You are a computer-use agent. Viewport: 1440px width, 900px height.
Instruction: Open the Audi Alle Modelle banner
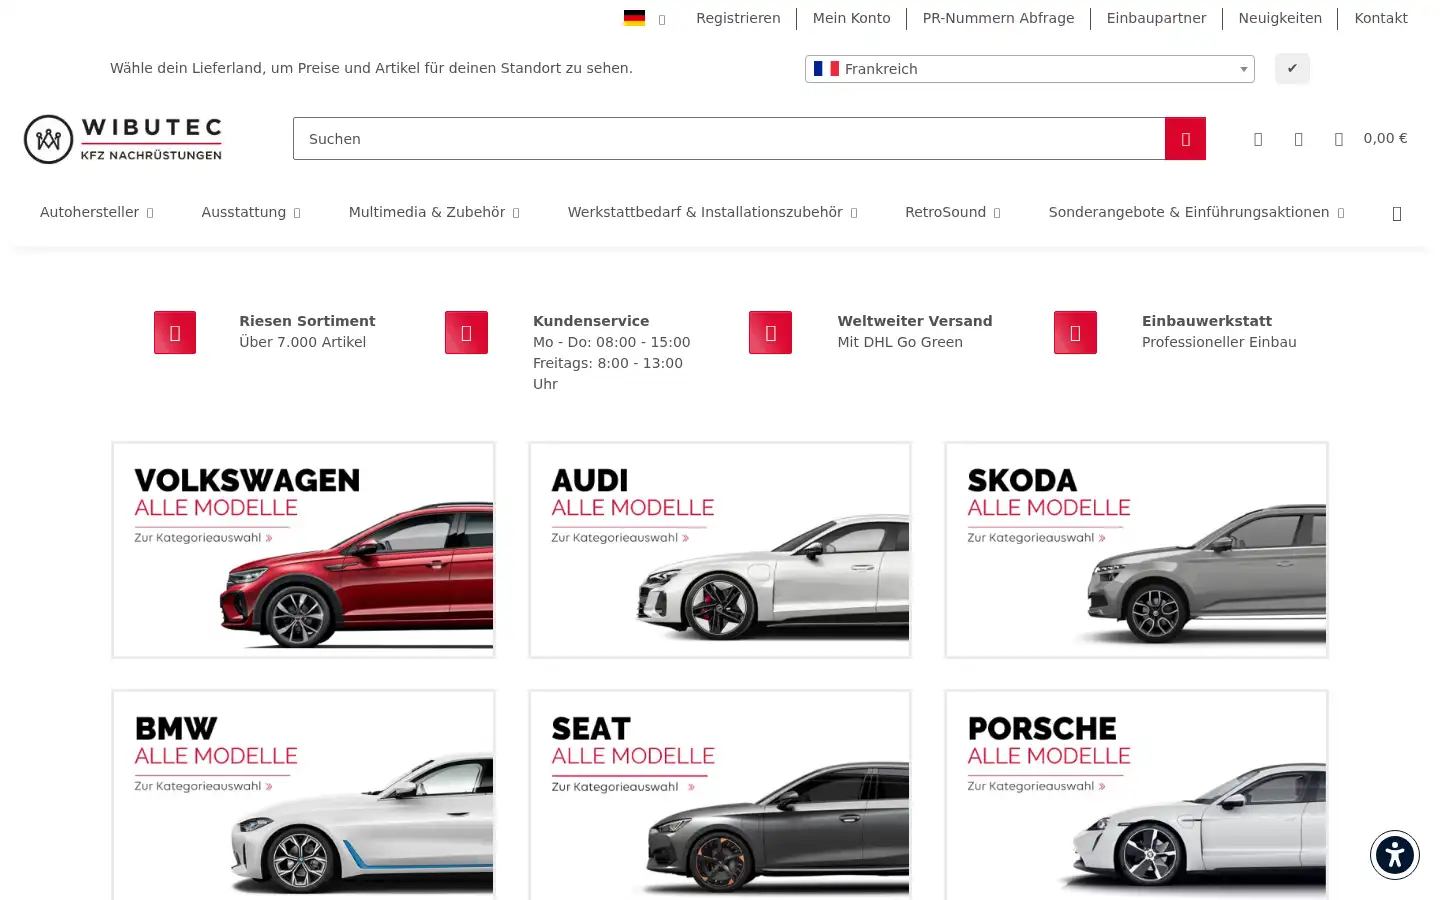pos(720,550)
